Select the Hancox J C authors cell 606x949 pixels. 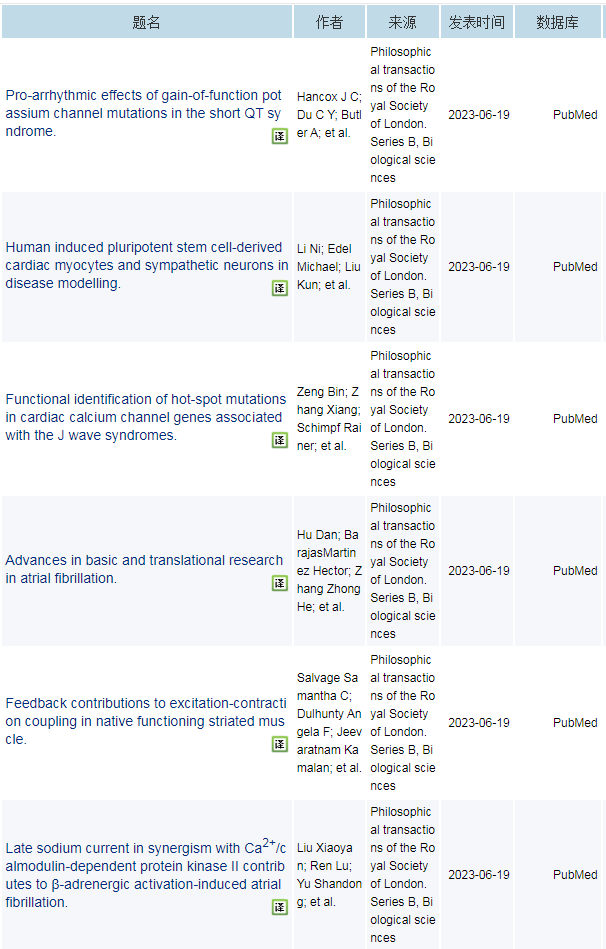(329, 115)
